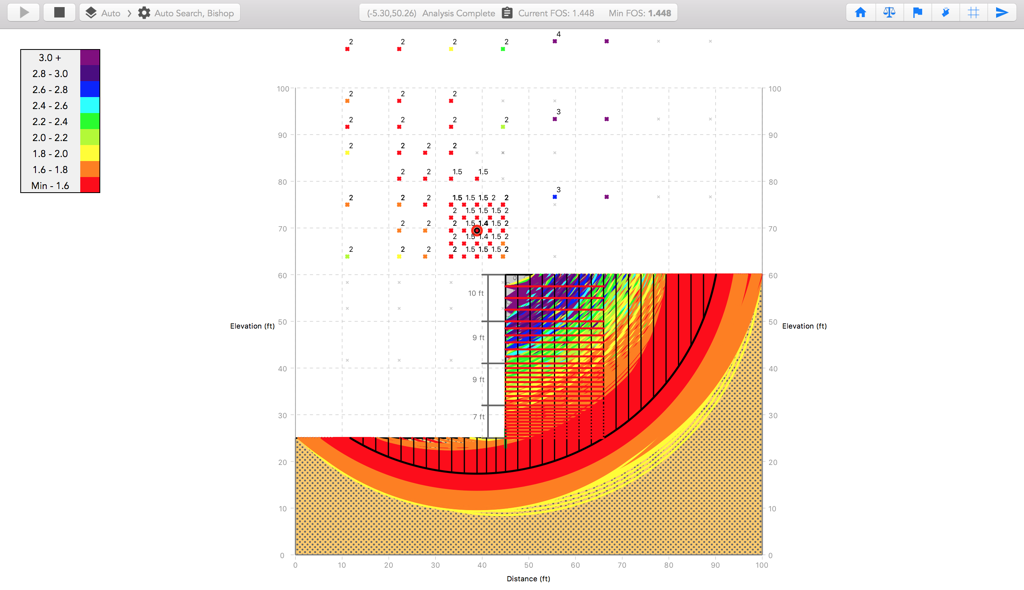Click the green 2.2 - 2.4 legend swatch
The height and width of the screenshot is (590, 1024).
(x=90, y=122)
